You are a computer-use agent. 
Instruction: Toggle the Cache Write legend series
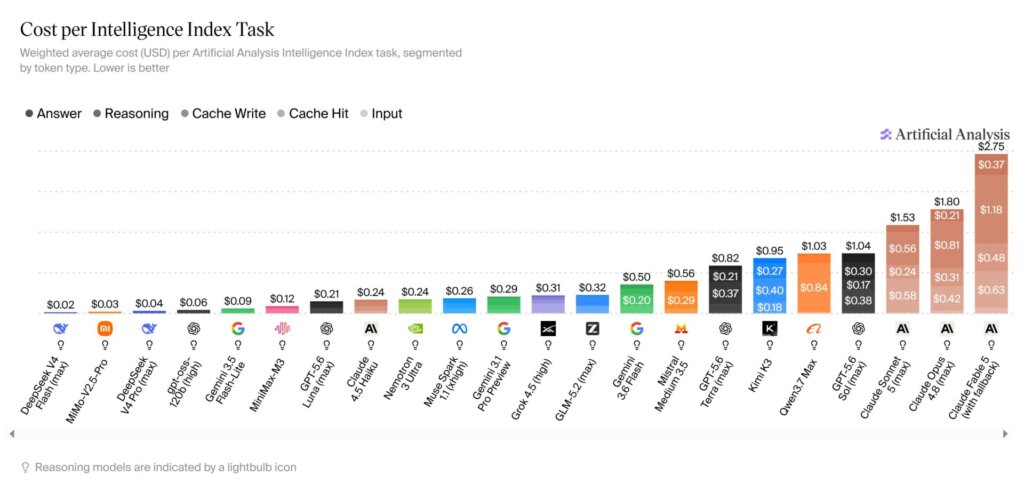(223, 114)
